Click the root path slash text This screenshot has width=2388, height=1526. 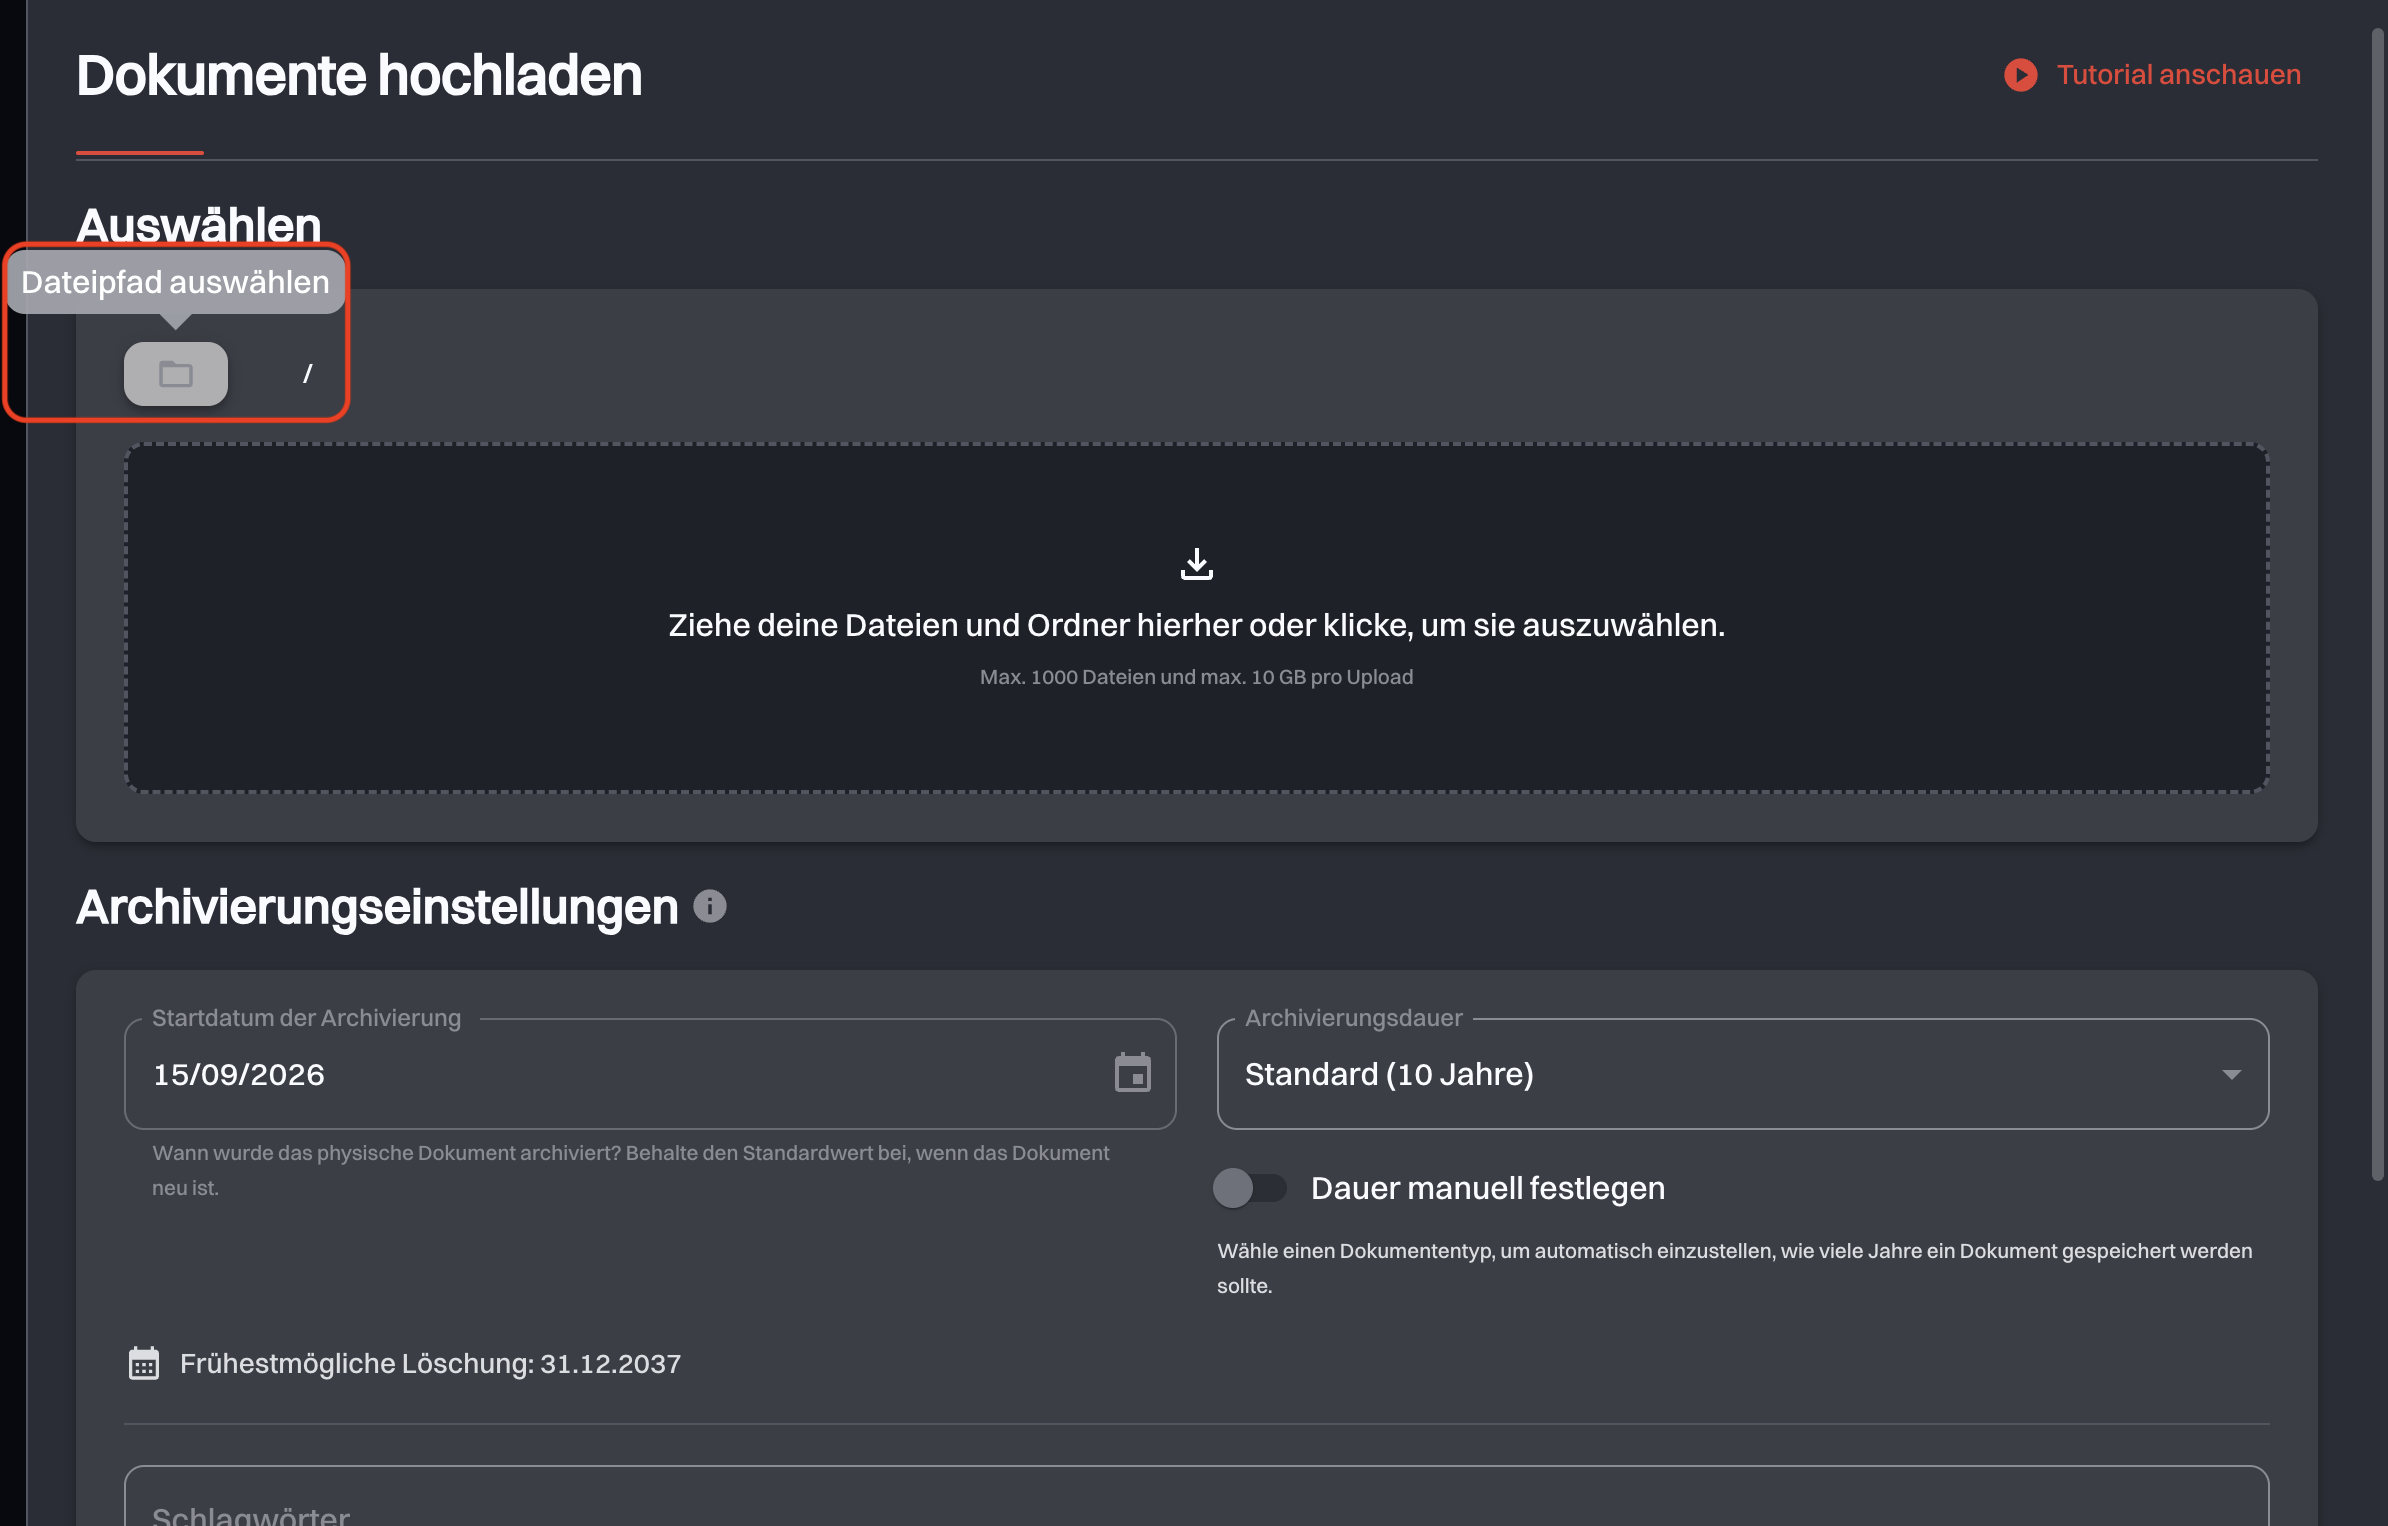coord(308,374)
